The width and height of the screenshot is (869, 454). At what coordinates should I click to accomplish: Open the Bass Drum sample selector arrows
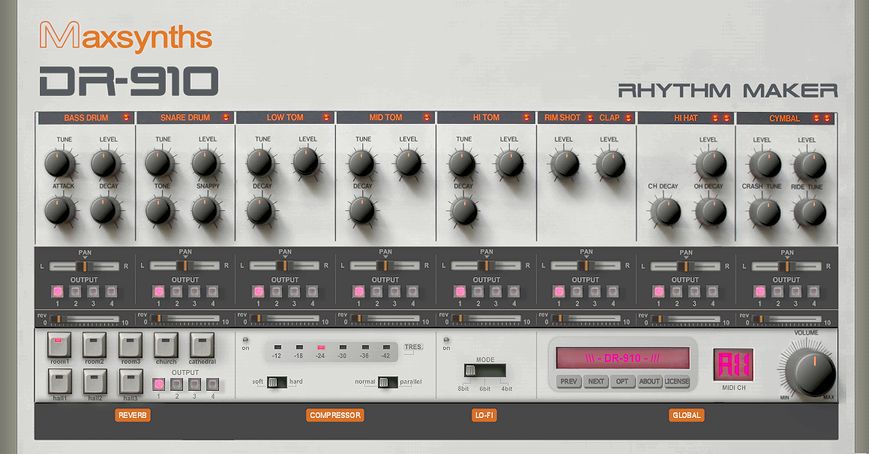point(125,117)
